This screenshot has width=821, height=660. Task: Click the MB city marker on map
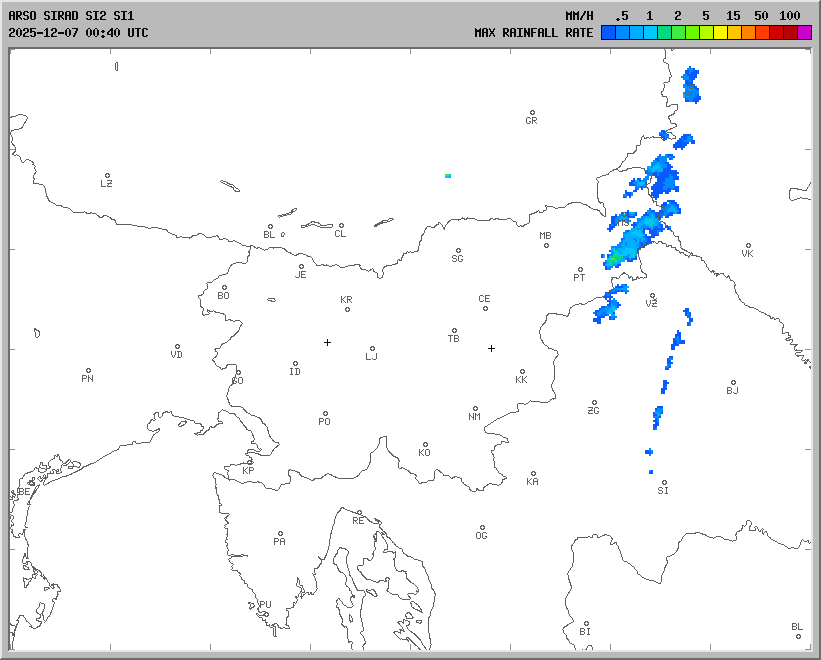pos(546,245)
